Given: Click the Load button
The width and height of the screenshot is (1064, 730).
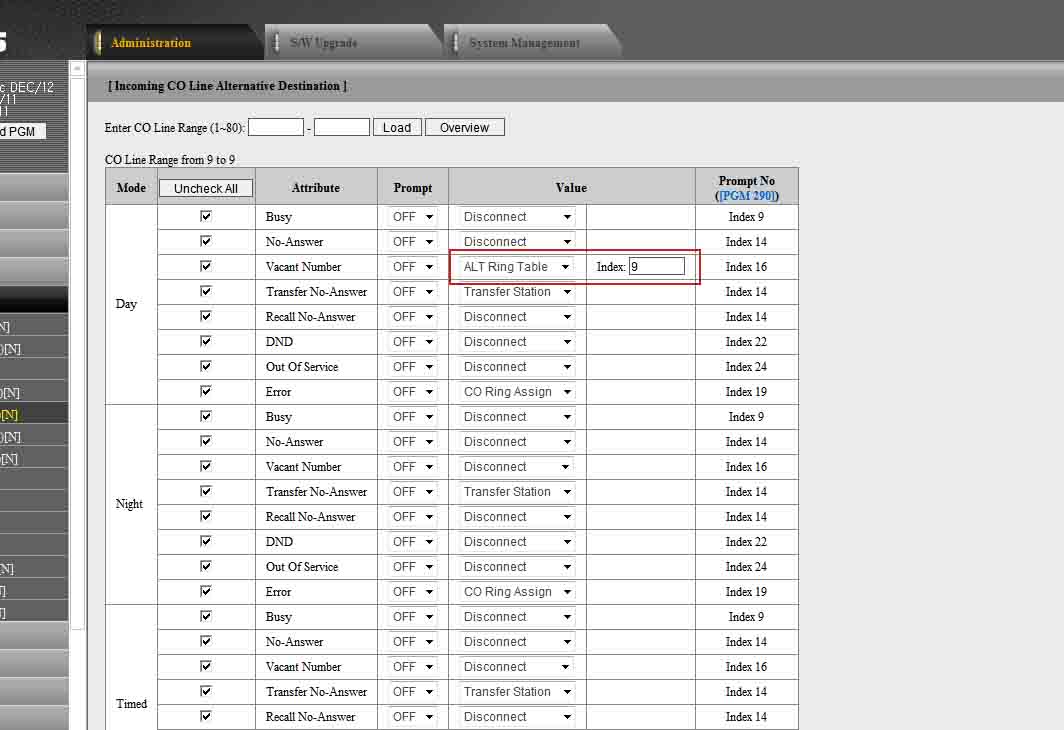Looking at the screenshot, I should click(397, 127).
